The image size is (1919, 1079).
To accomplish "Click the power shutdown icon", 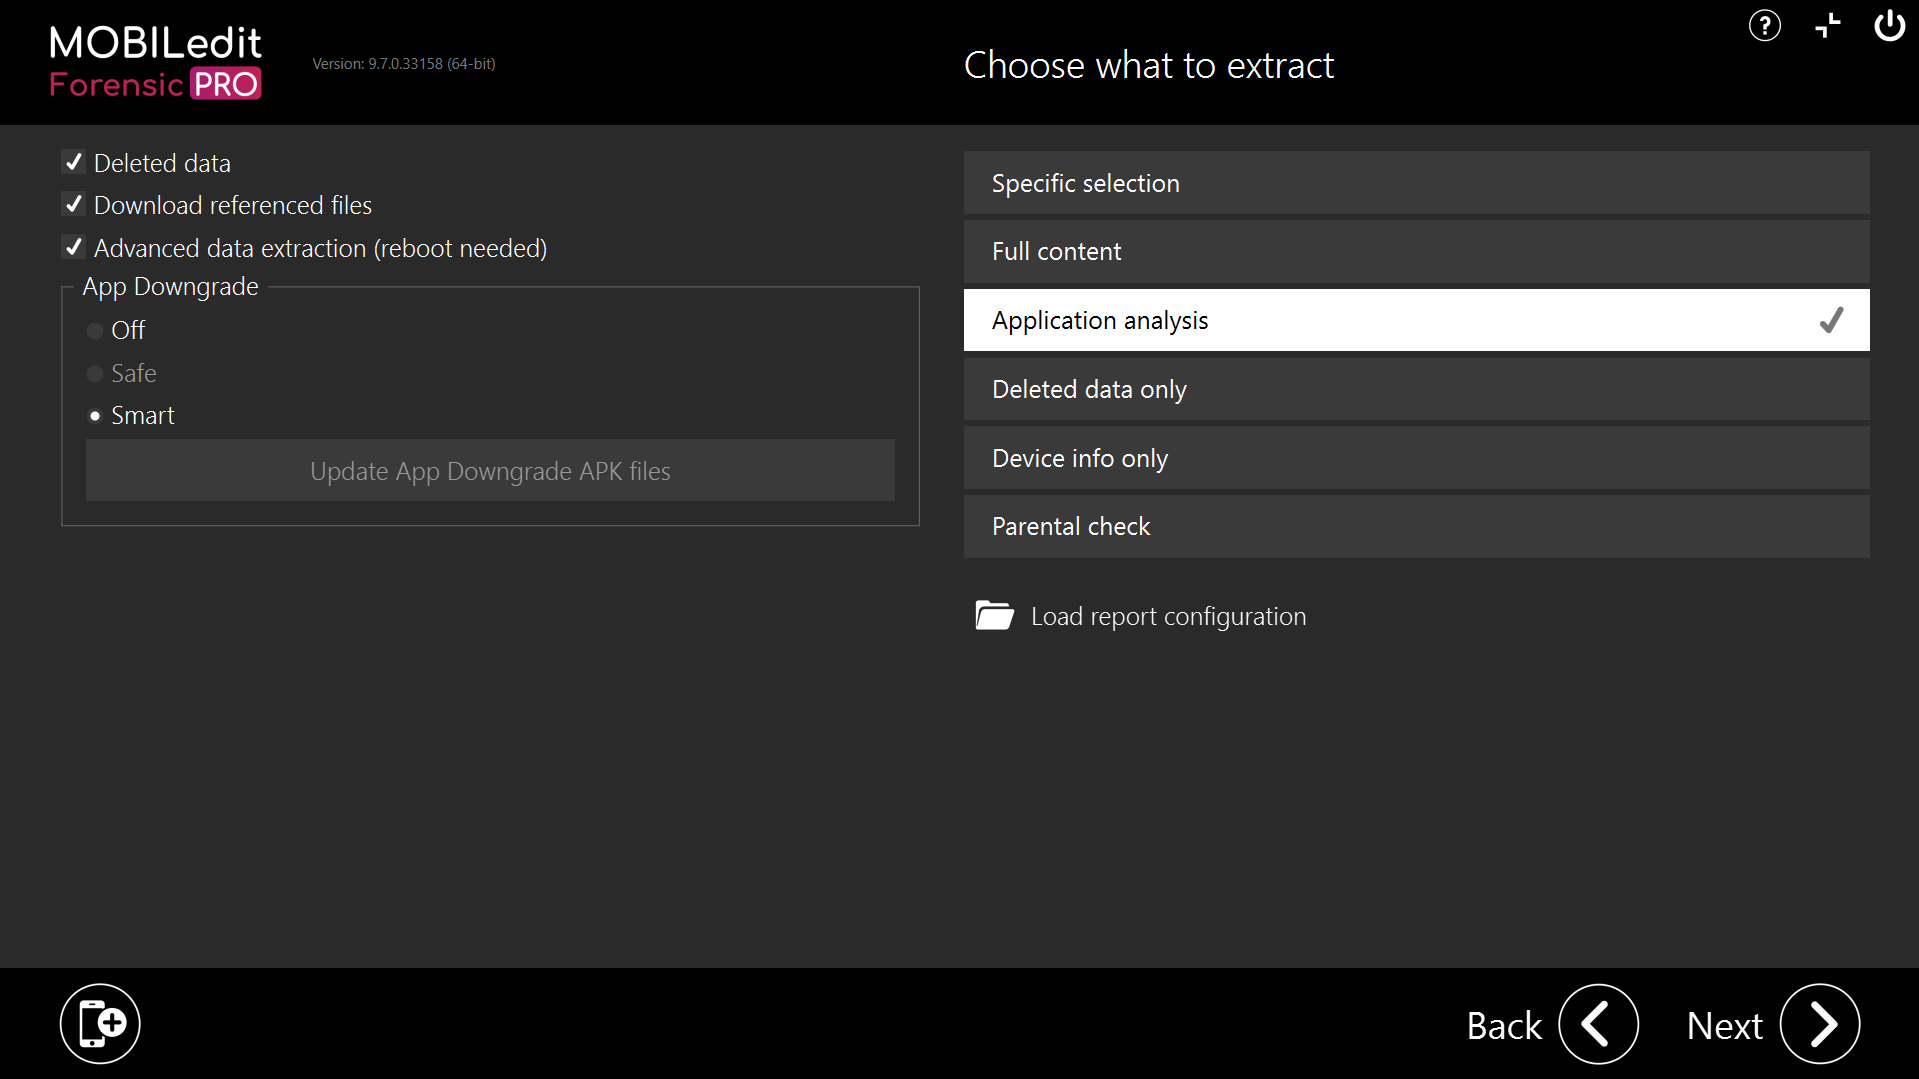I will 1889,26.
